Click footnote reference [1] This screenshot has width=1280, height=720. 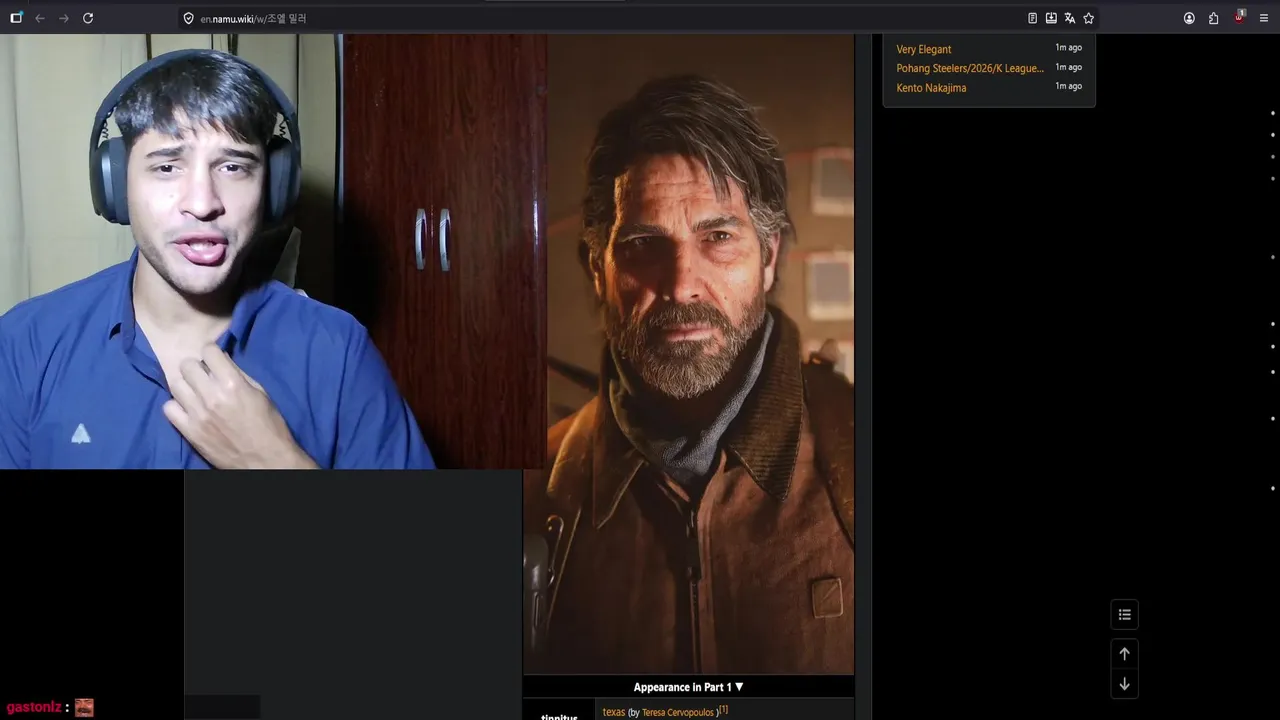tap(724, 710)
